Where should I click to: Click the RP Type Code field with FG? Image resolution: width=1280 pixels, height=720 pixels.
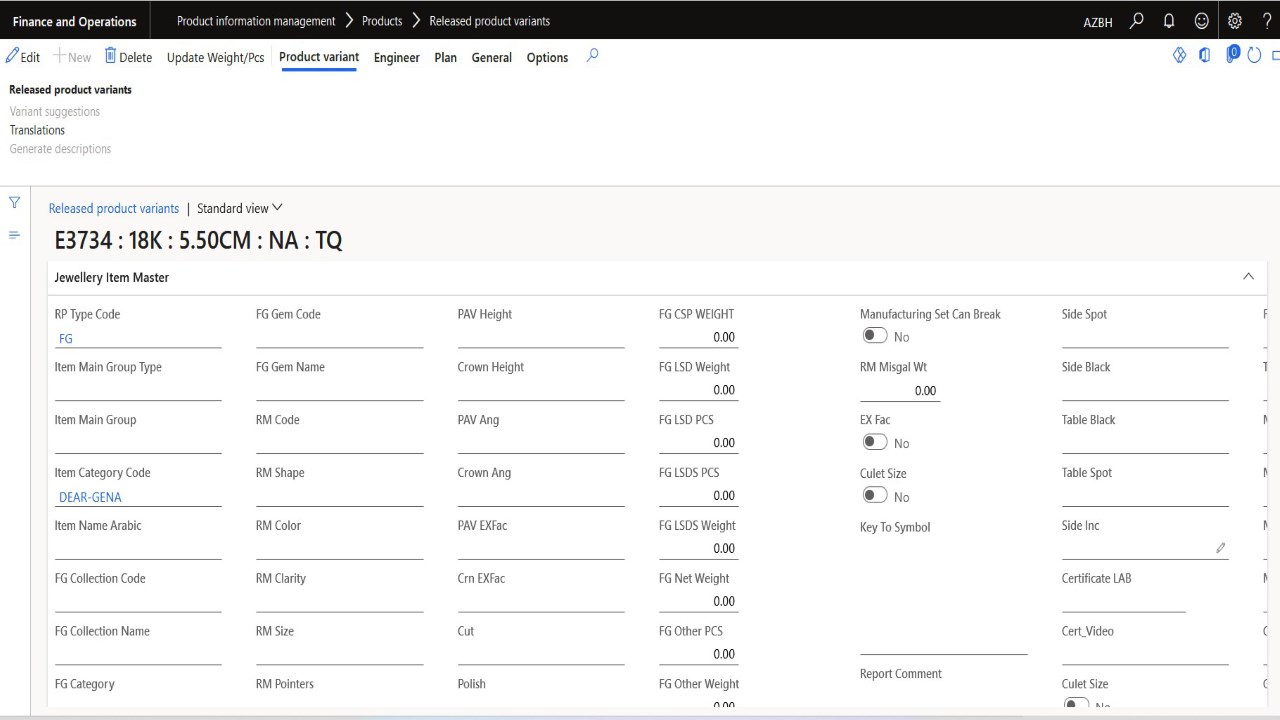click(x=138, y=338)
